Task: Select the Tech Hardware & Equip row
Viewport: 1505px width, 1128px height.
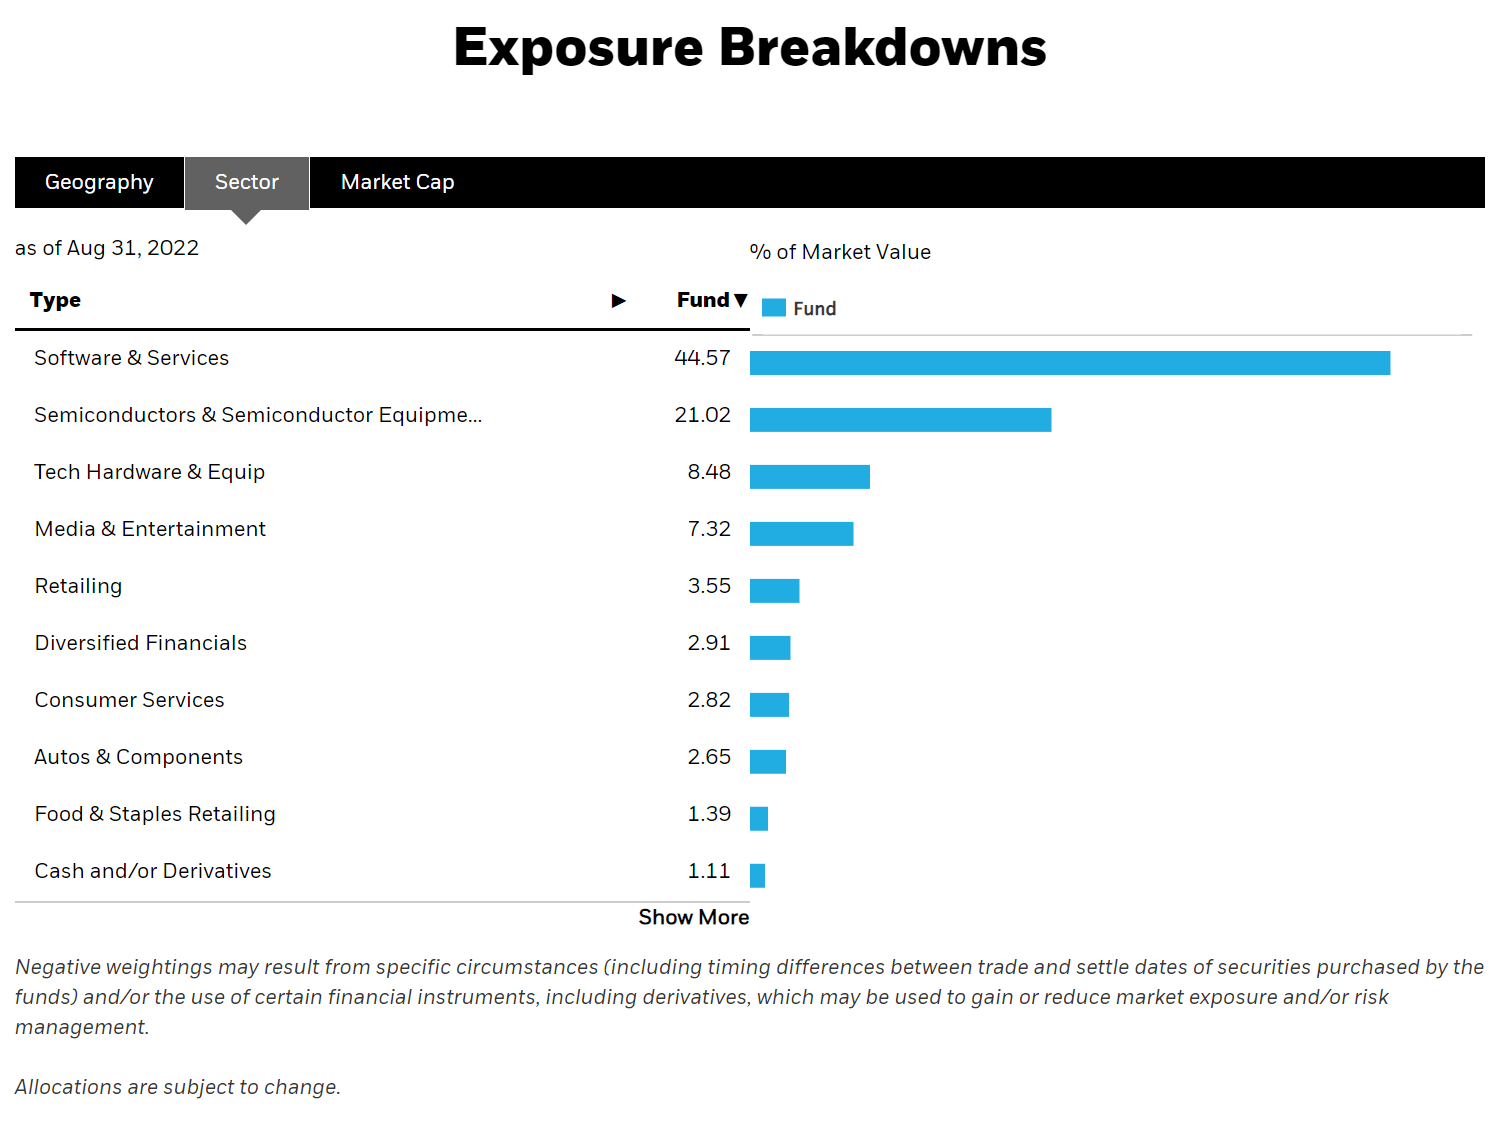Action: tap(150, 472)
